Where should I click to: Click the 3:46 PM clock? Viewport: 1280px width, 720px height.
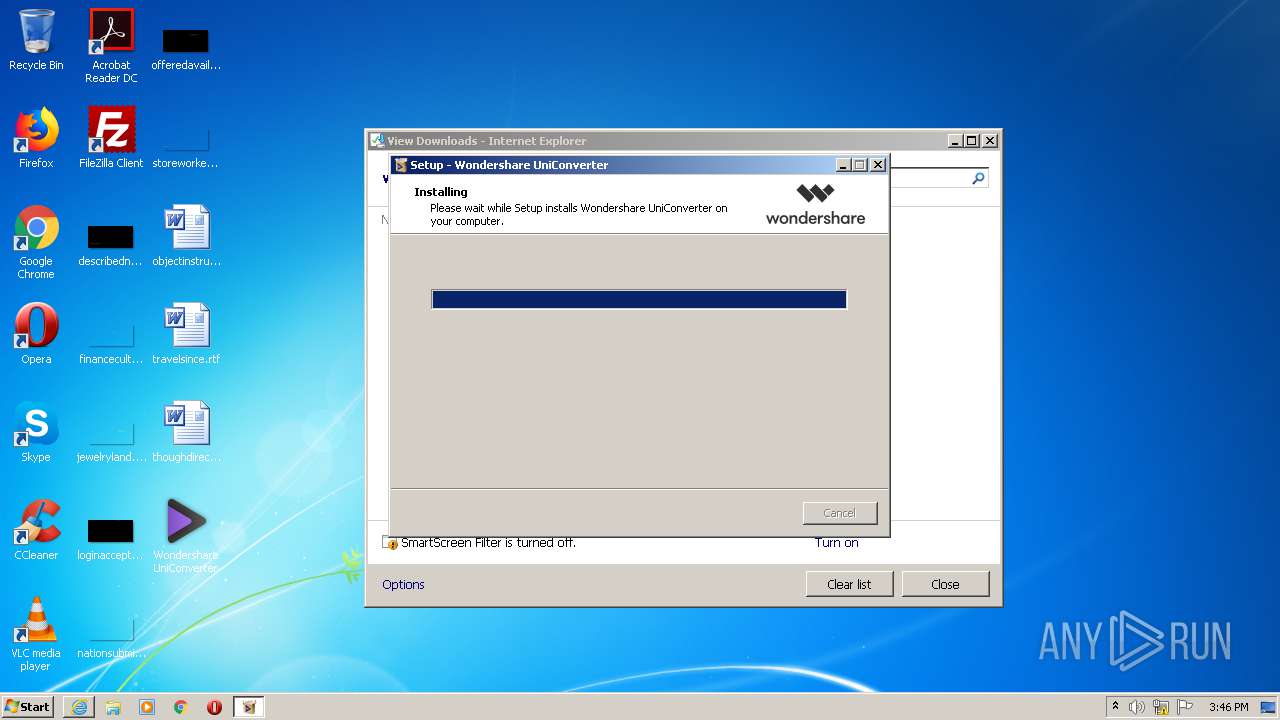point(1228,707)
